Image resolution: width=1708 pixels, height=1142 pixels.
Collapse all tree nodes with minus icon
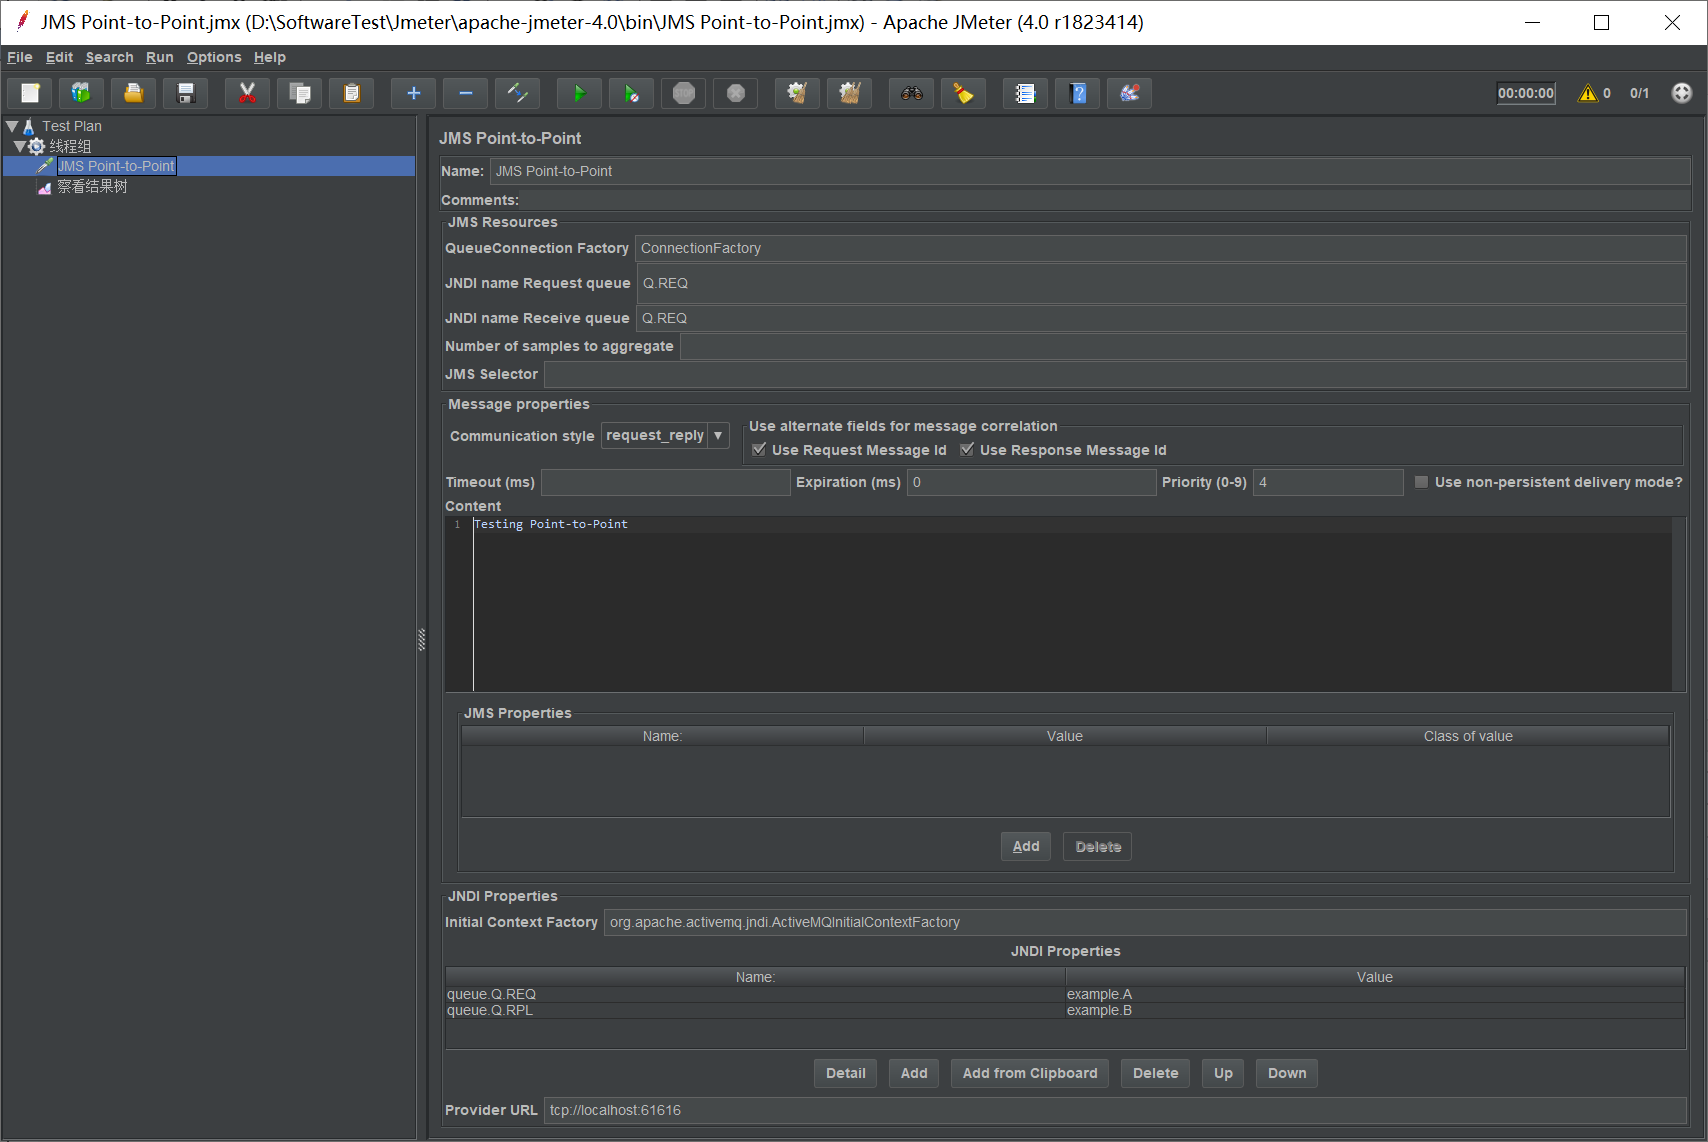465,93
